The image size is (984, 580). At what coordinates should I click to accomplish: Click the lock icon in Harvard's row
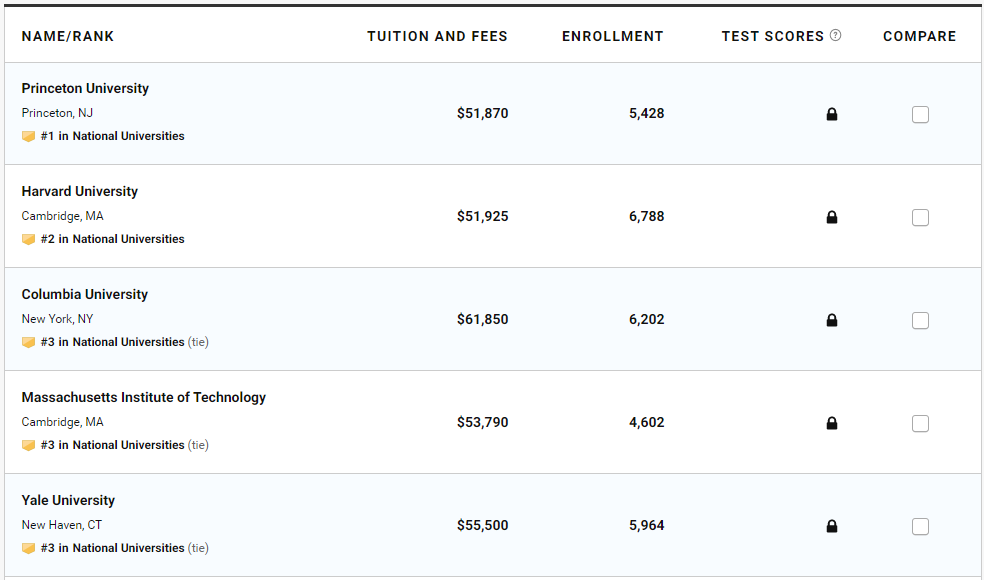click(x=832, y=218)
